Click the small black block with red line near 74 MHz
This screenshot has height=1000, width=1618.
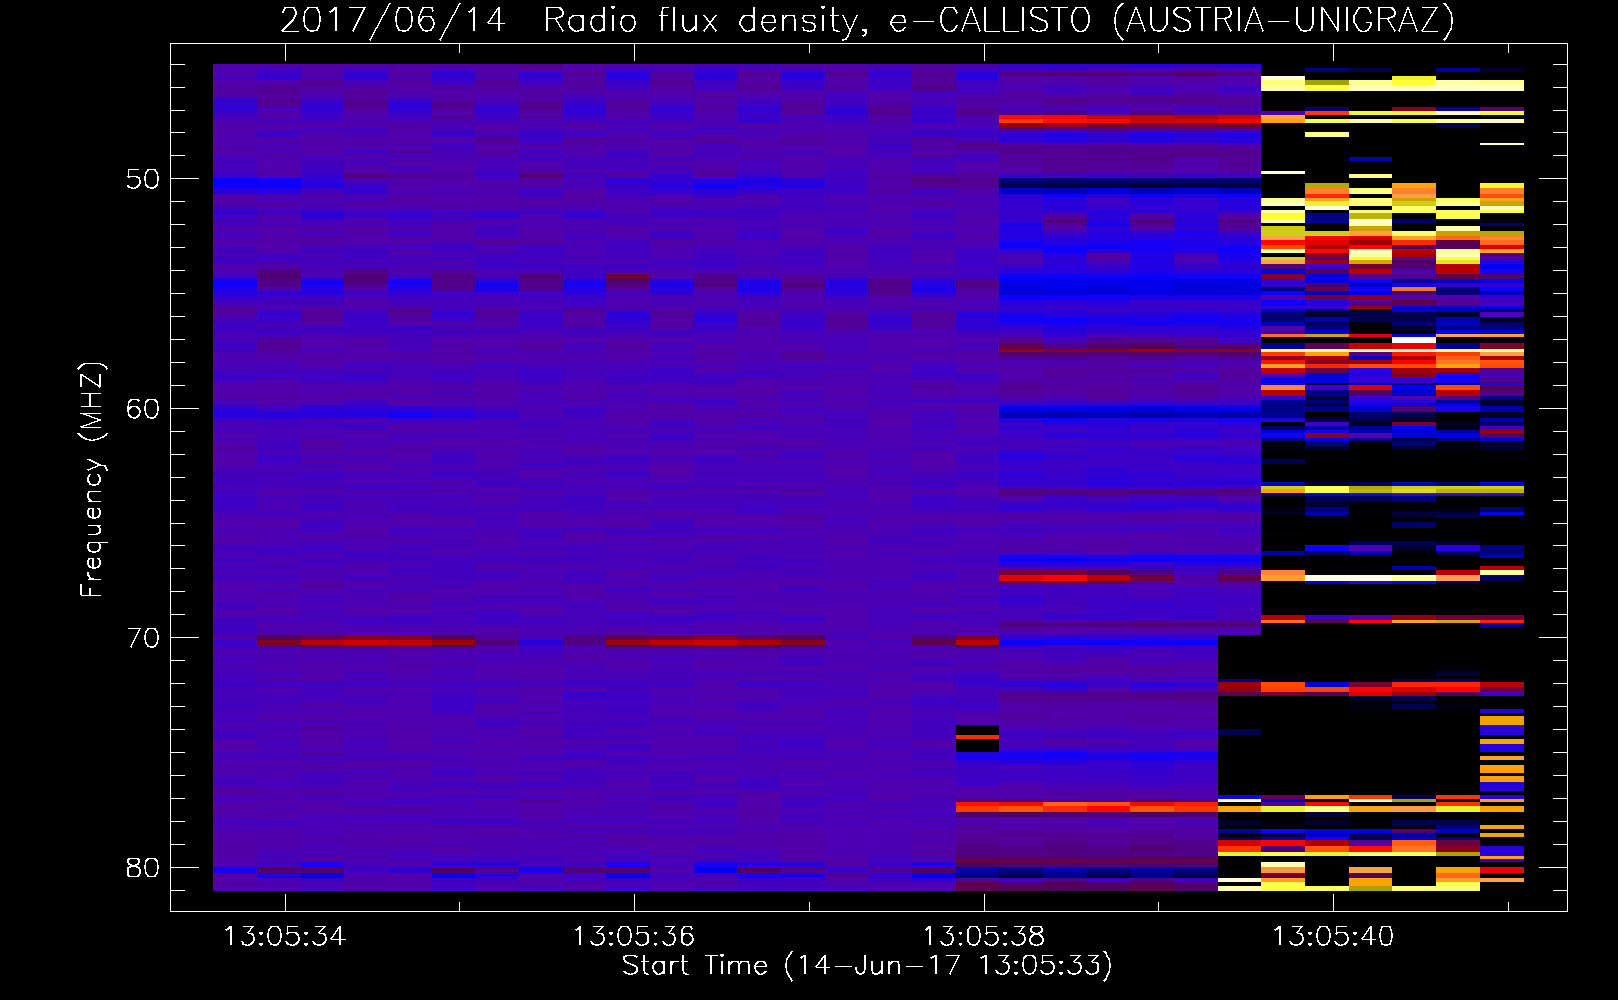click(x=977, y=738)
